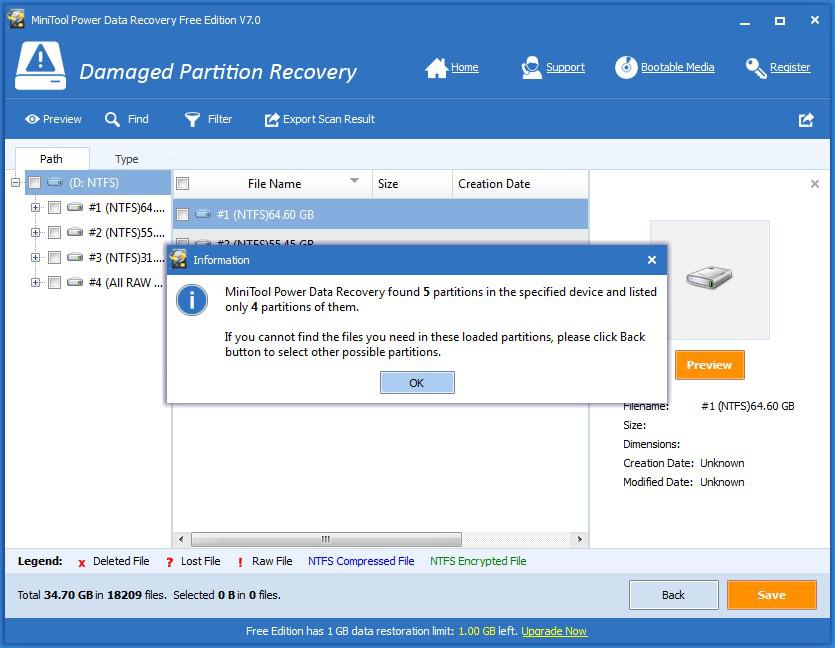
Task: Click the drive icon of #3 (NTFS)31 tree node
Action: pos(75,257)
